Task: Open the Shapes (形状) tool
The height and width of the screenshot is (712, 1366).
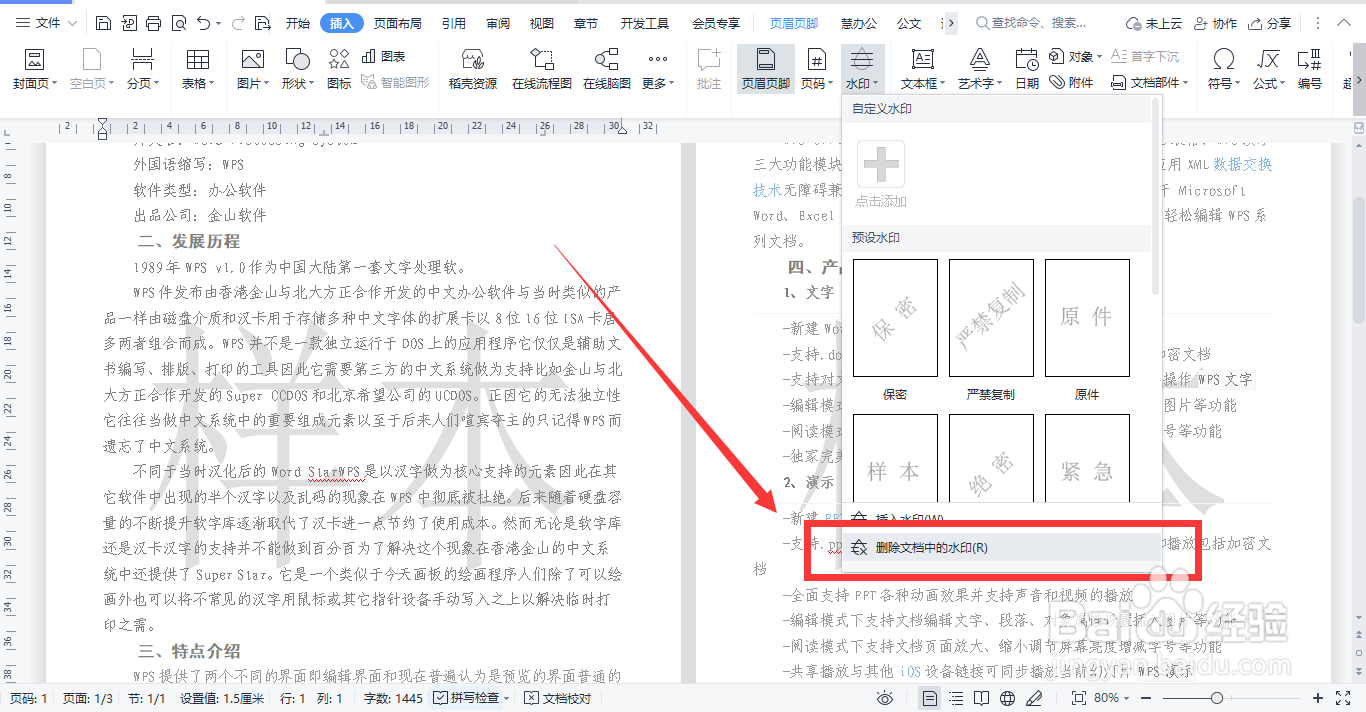Action: (297, 70)
